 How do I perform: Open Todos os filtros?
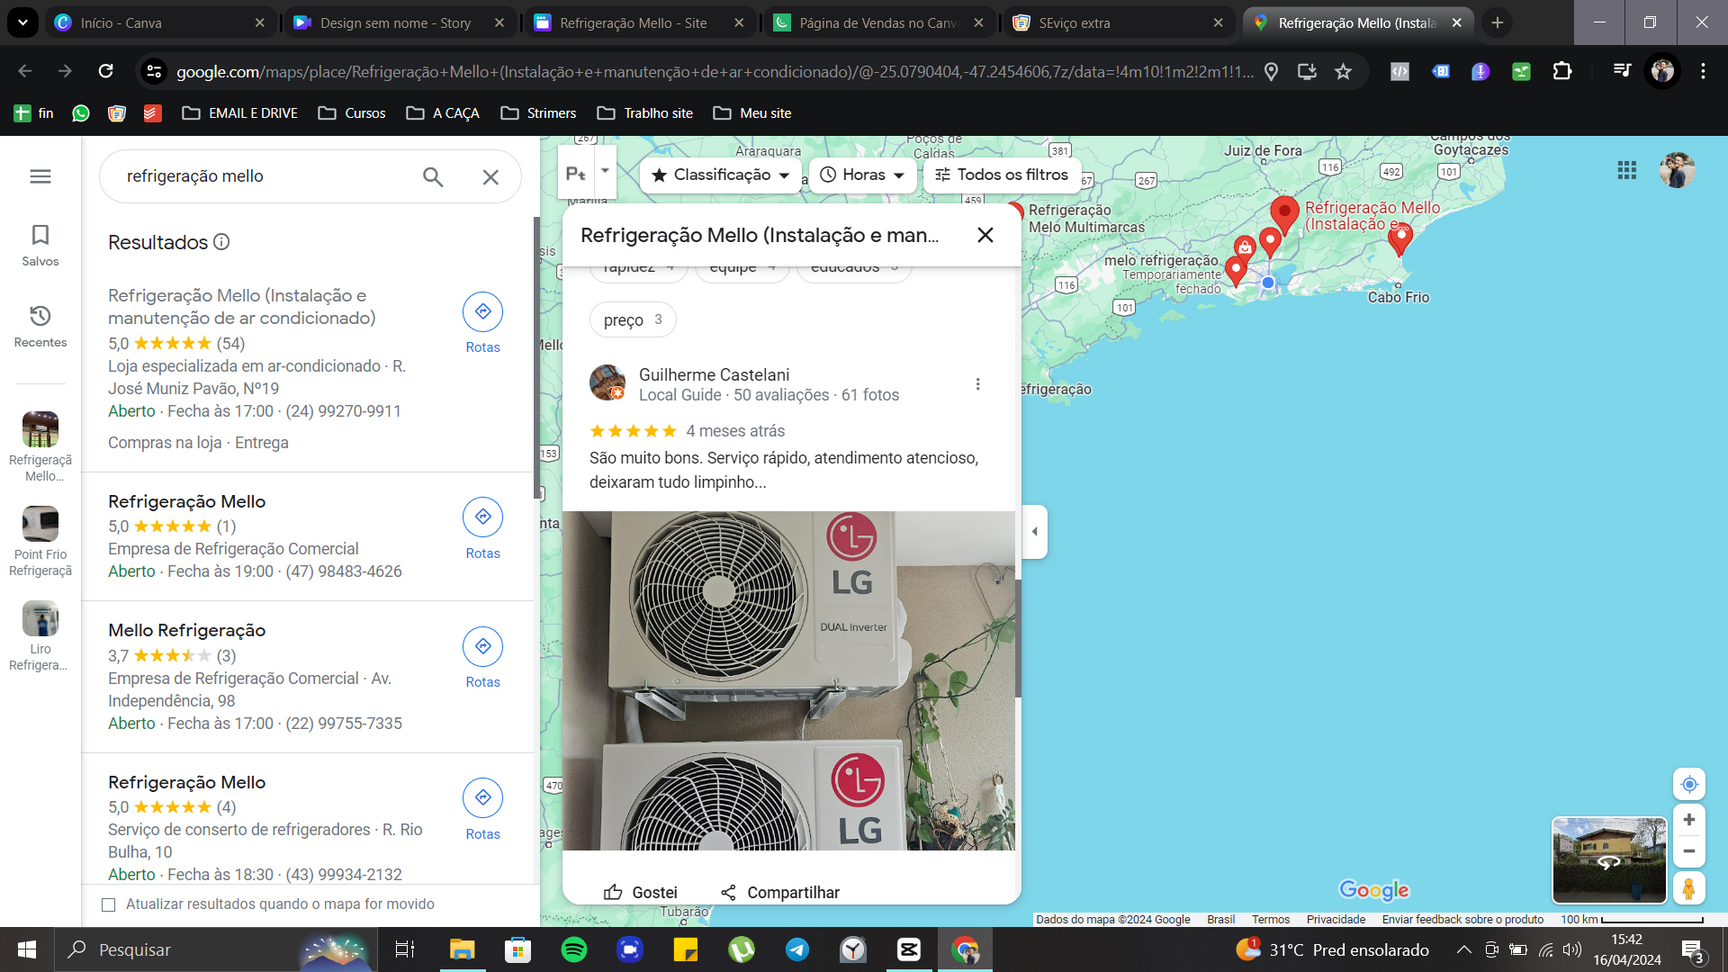click(x=1002, y=175)
